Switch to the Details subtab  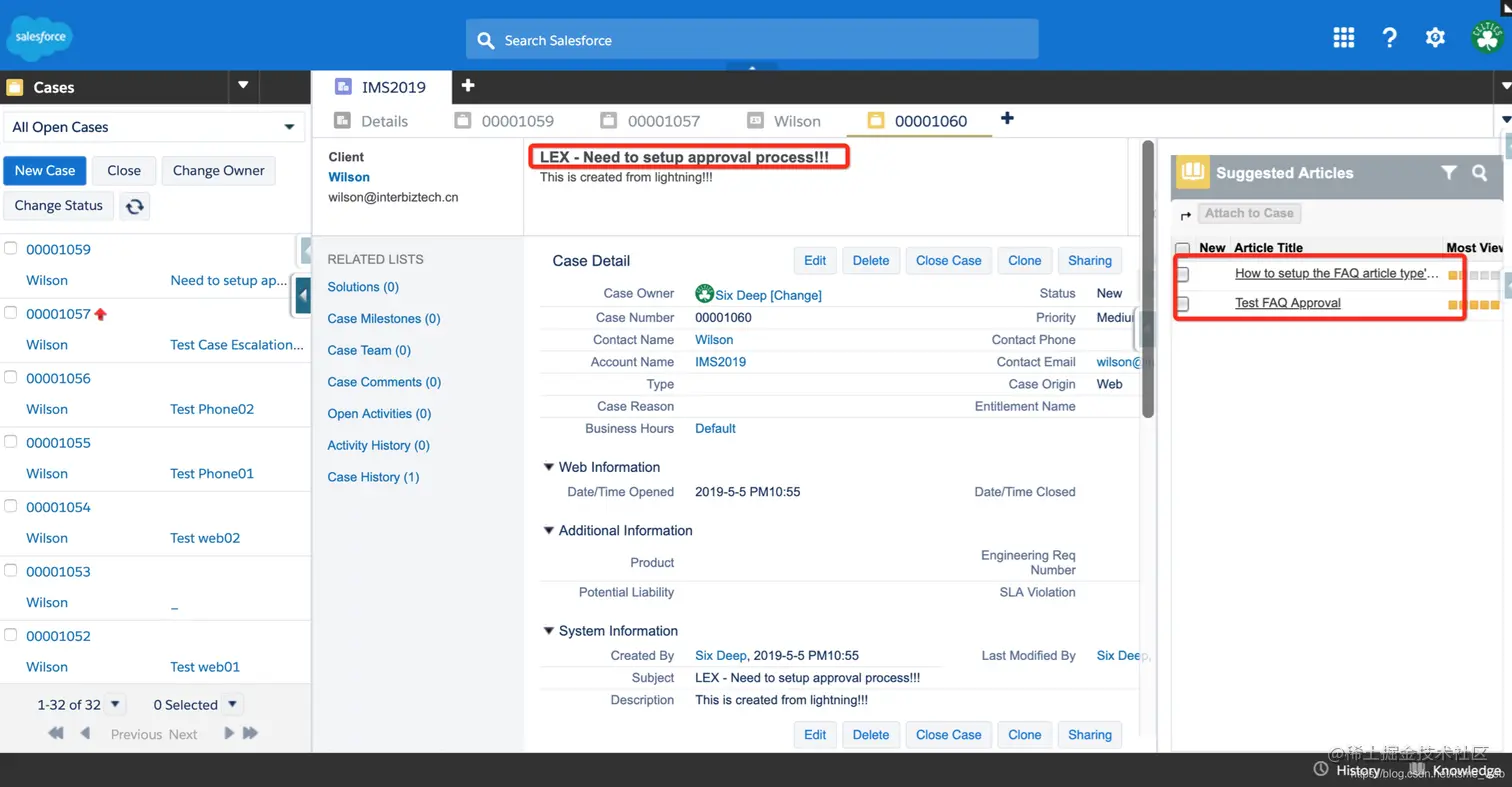[371, 121]
